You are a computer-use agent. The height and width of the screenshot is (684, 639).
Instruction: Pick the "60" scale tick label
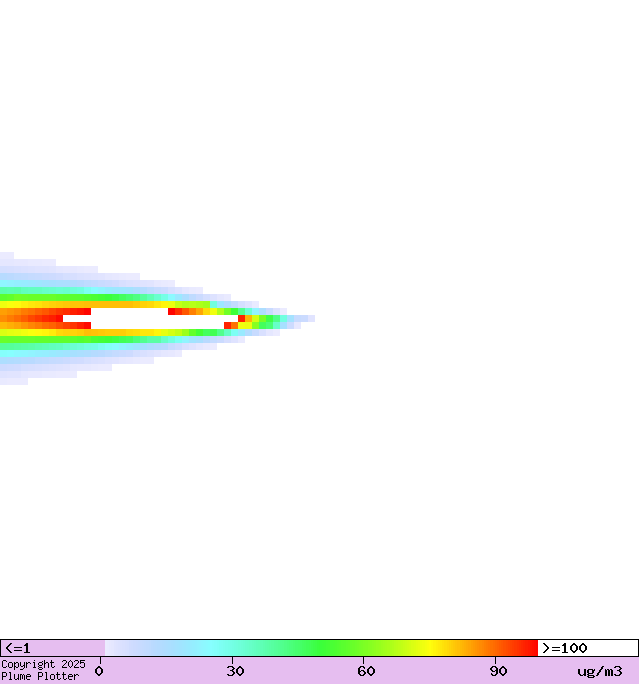(367, 671)
